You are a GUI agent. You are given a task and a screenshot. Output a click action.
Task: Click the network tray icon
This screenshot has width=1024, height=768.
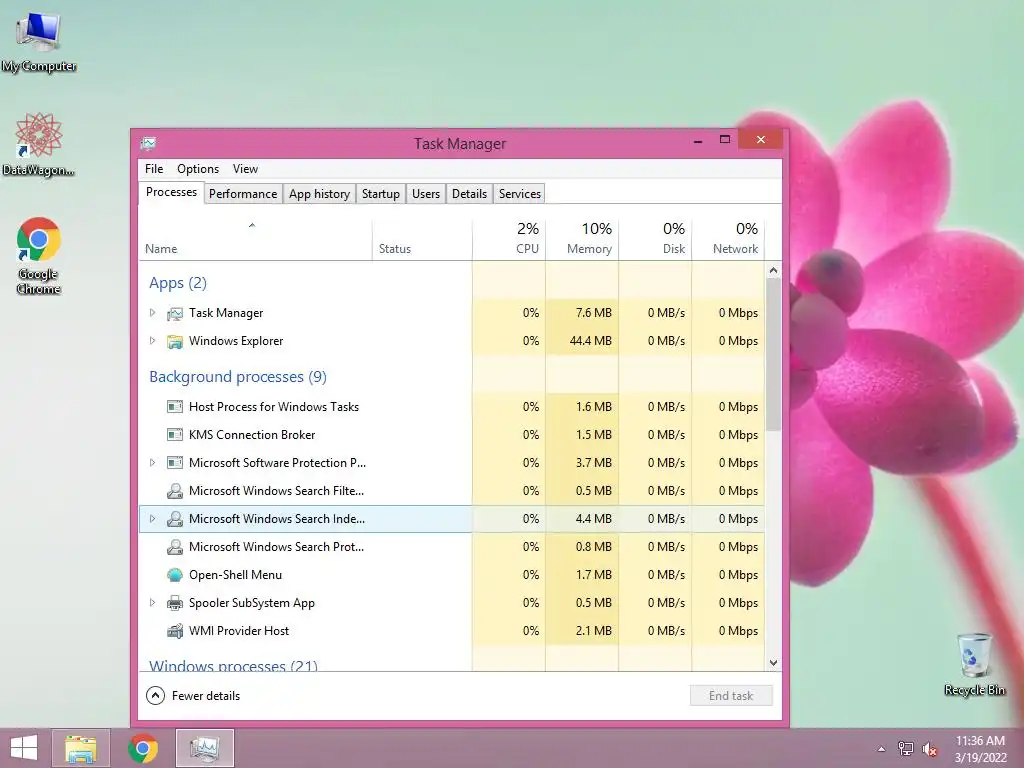(x=906, y=749)
